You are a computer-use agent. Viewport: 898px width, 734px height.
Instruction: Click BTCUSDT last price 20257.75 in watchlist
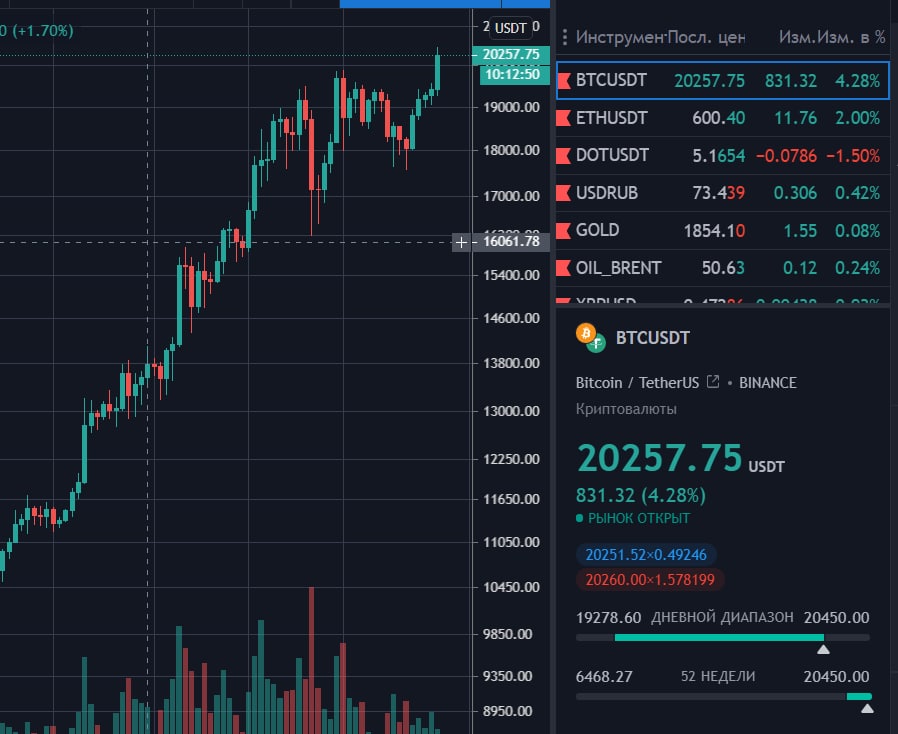tap(709, 81)
